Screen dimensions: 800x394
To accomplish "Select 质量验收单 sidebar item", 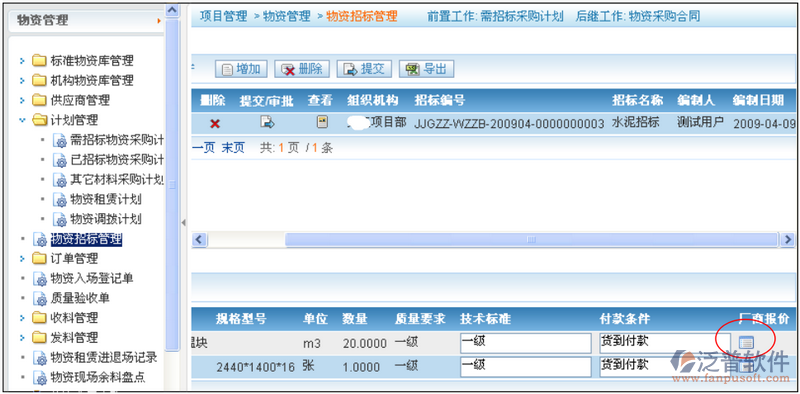I will 80,298.
